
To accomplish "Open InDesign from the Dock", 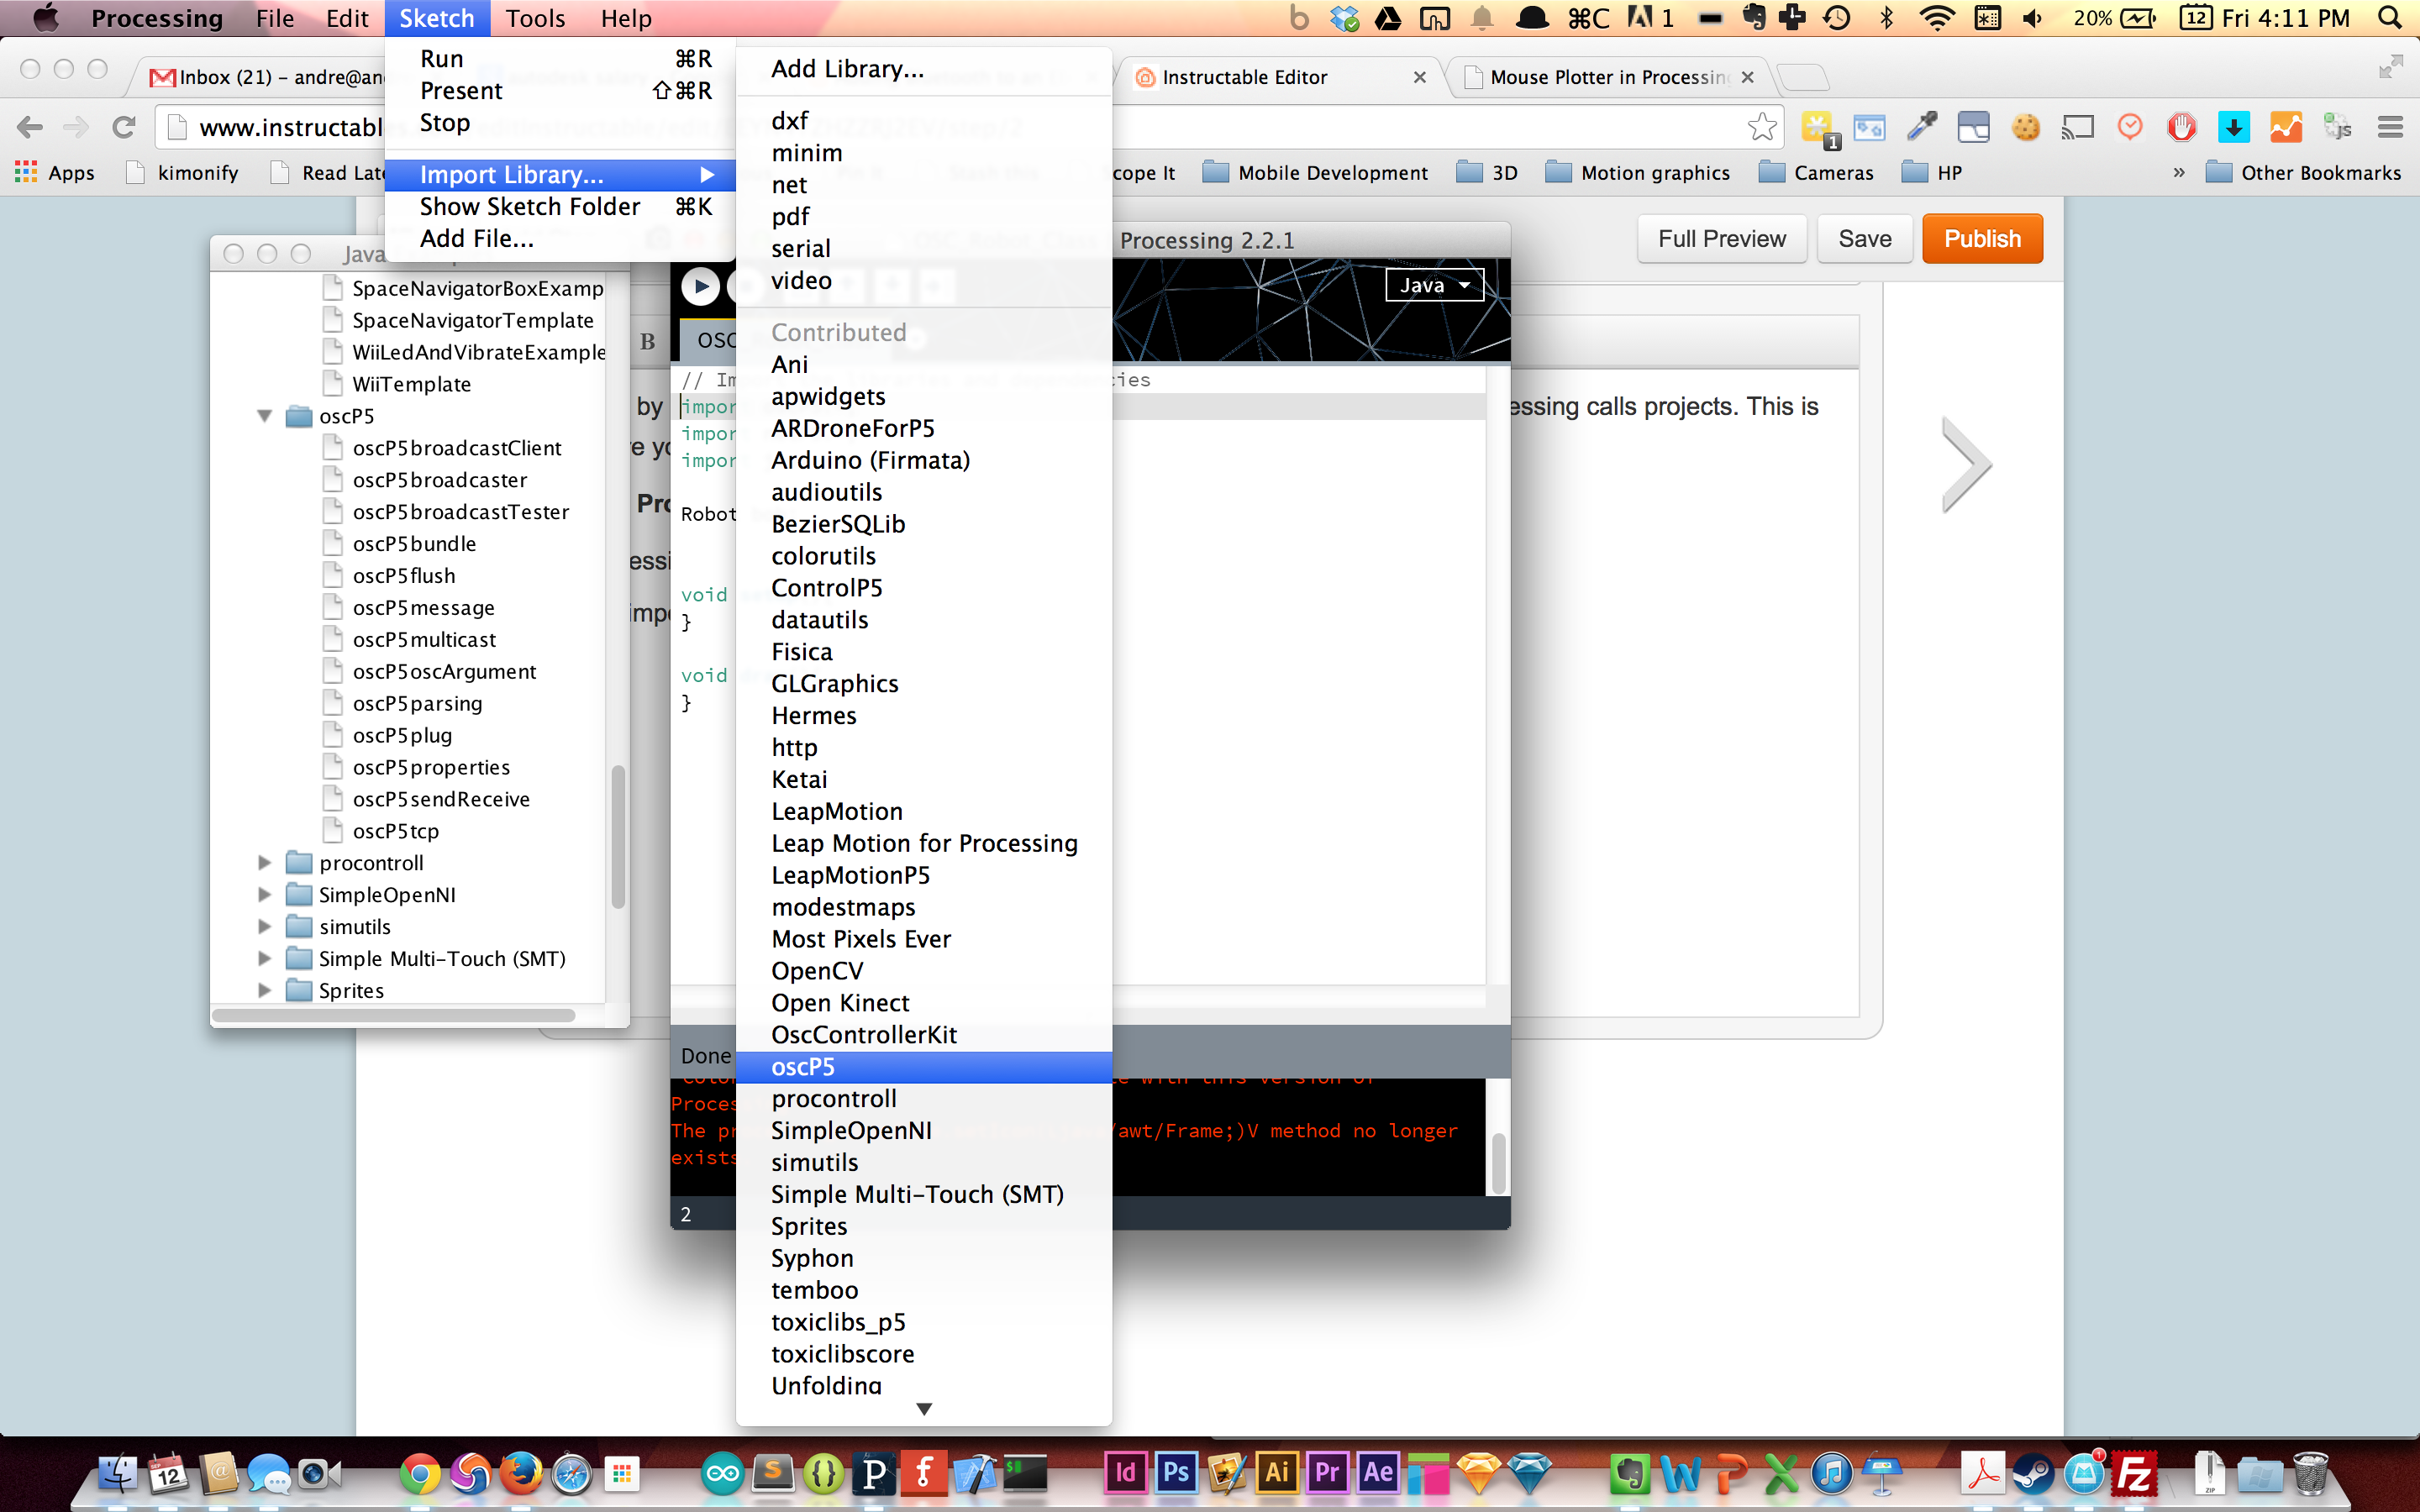I will 1126,1473.
